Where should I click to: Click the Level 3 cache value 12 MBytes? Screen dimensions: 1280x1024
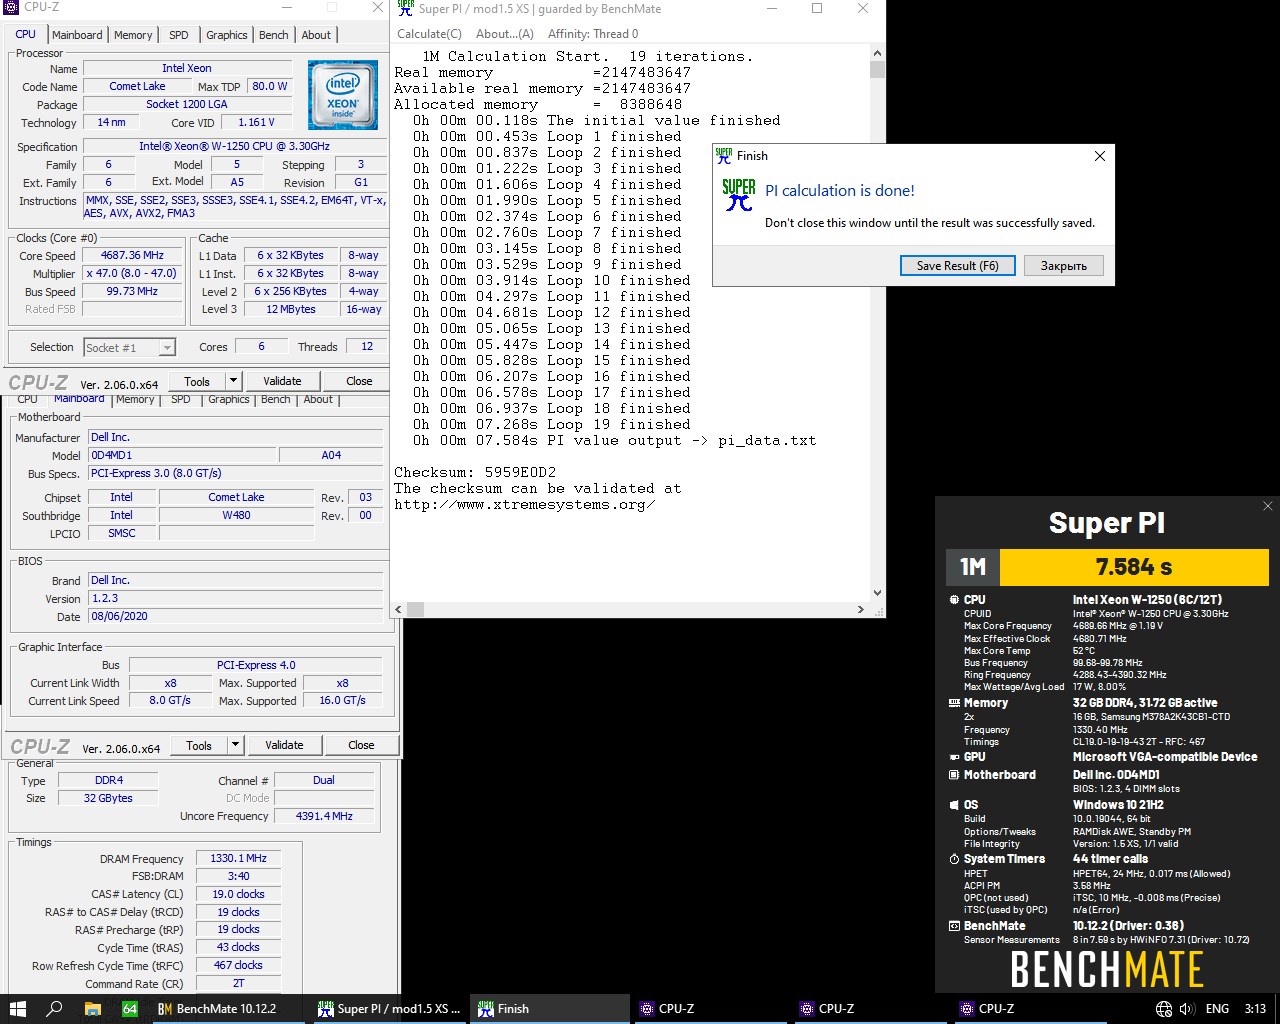[x=291, y=309]
